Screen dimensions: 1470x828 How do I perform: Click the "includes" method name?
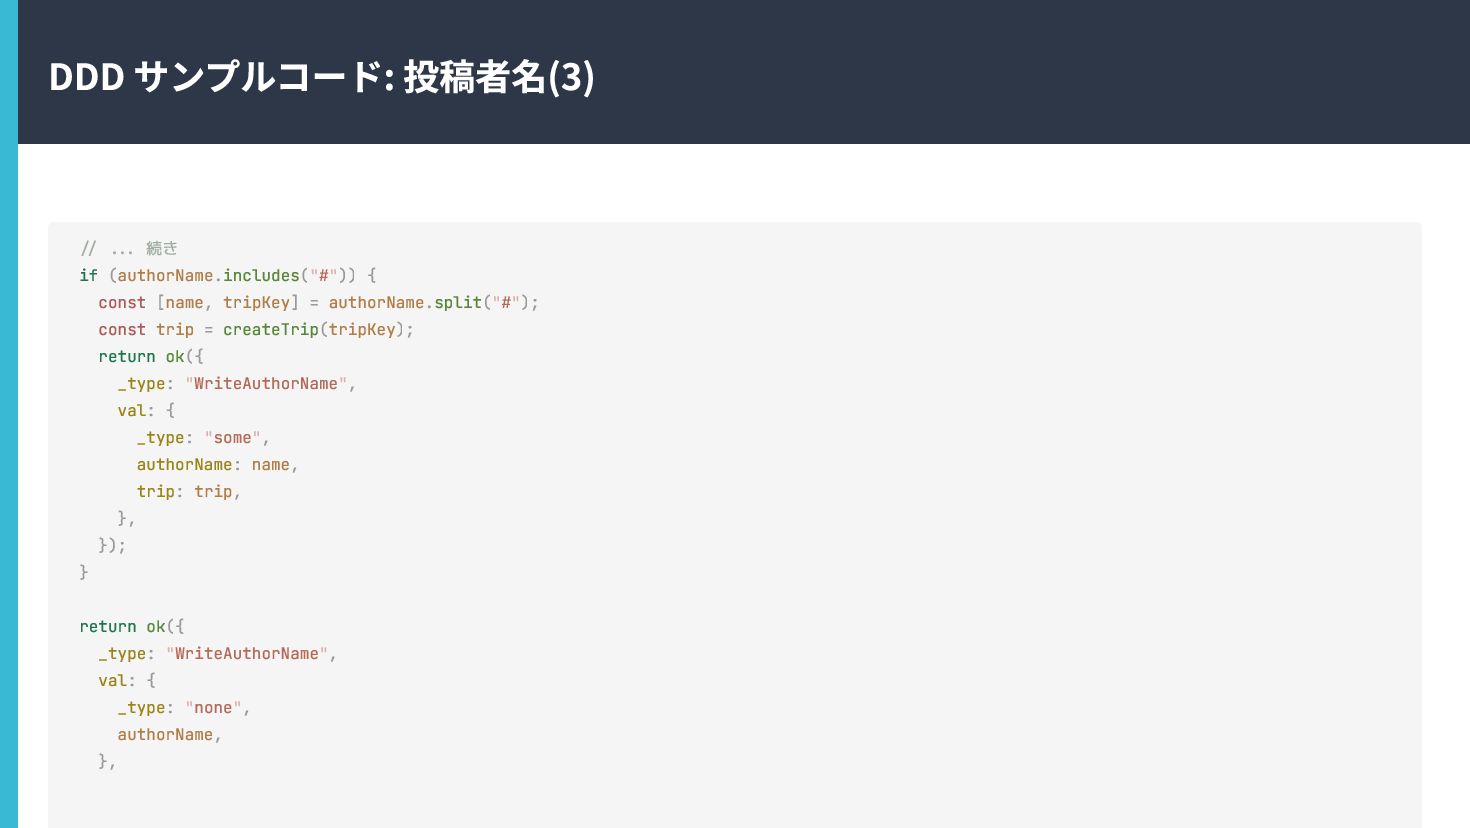pyautogui.click(x=261, y=275)
